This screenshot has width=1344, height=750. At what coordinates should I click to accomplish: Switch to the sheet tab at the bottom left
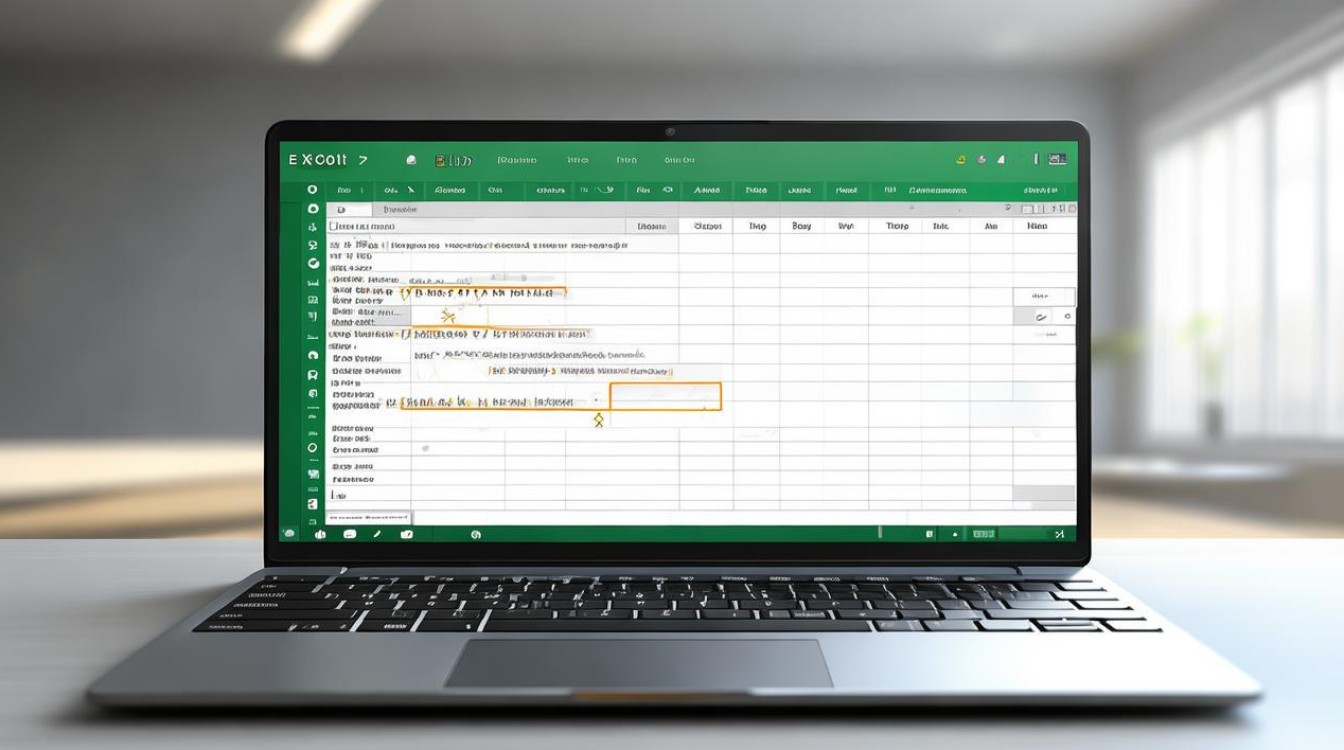click(x=368, y=517)
